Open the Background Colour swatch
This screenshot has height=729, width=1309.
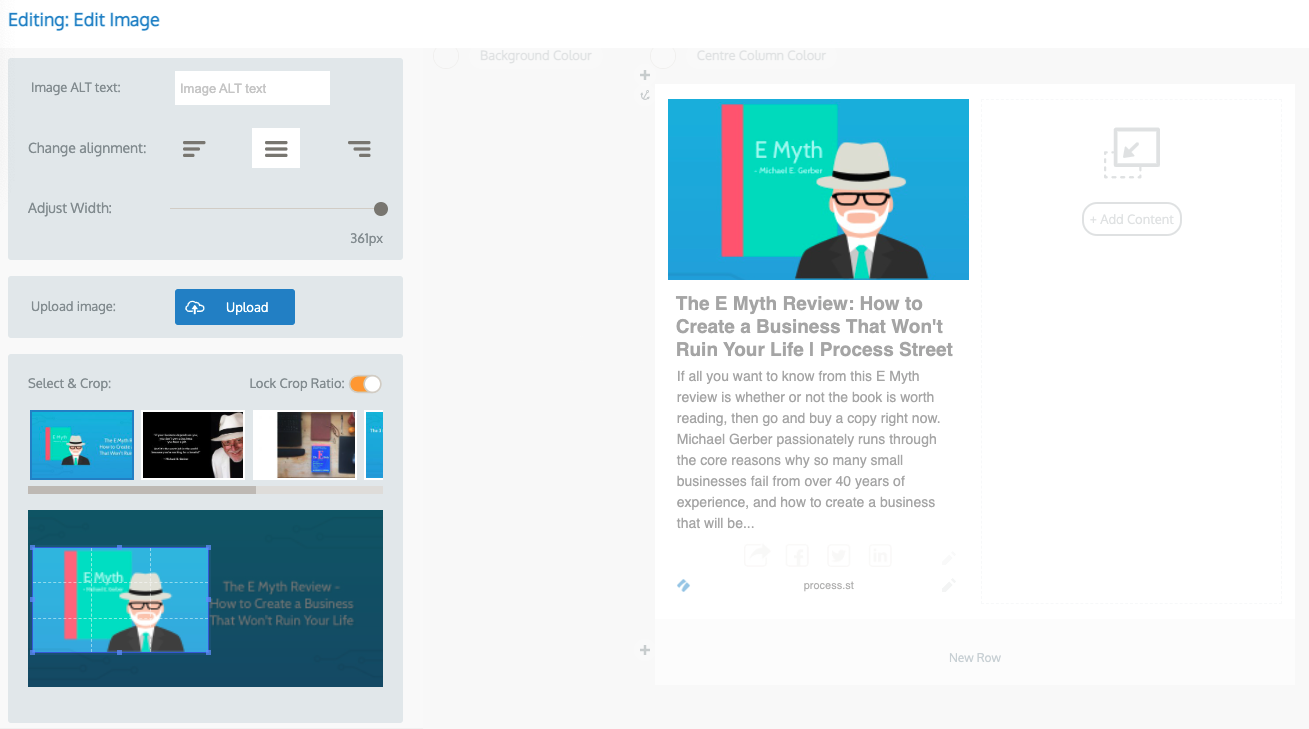click(x=446, y=56)
